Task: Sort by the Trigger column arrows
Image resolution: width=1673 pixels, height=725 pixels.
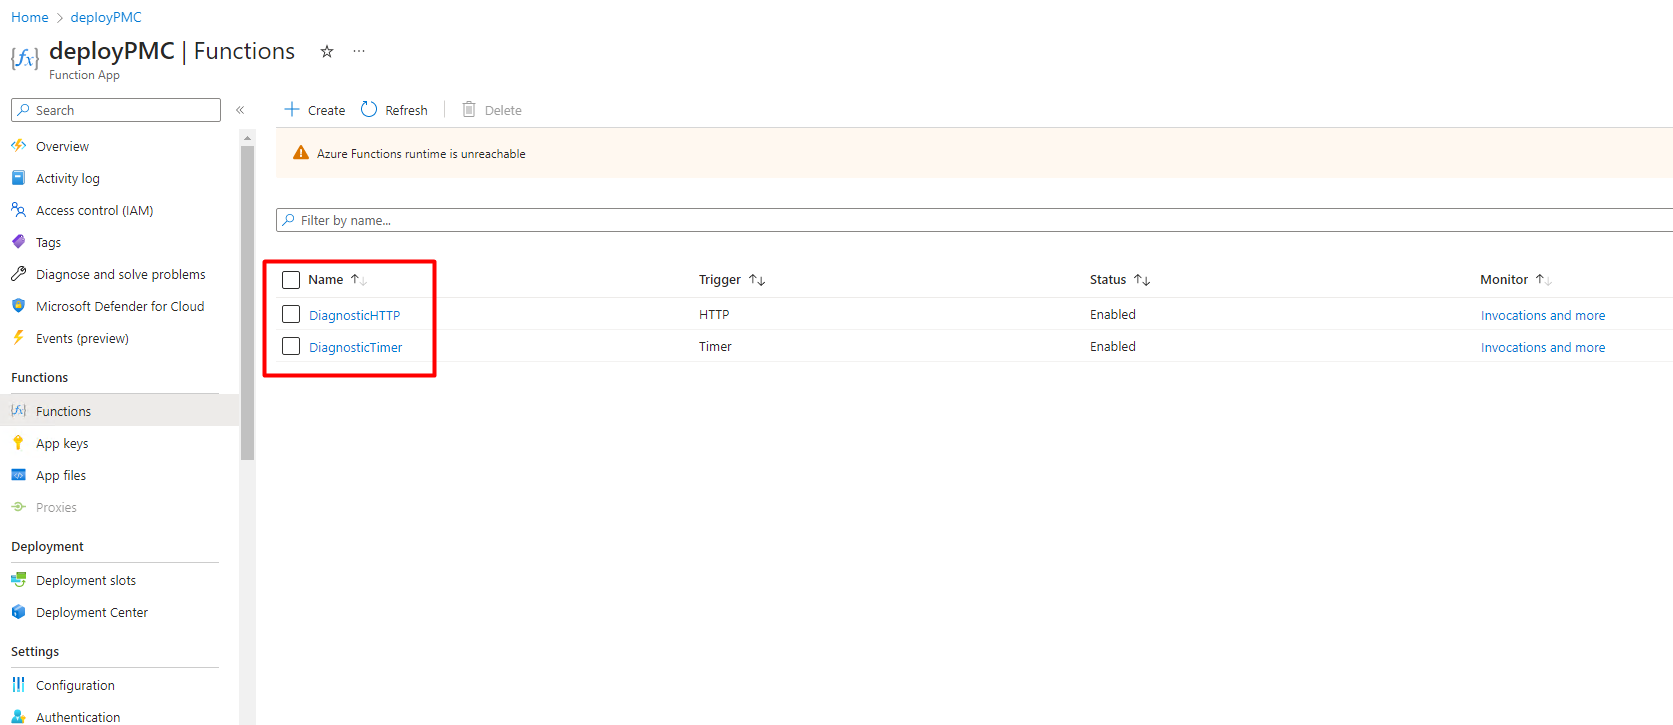Action: [757, 280]
